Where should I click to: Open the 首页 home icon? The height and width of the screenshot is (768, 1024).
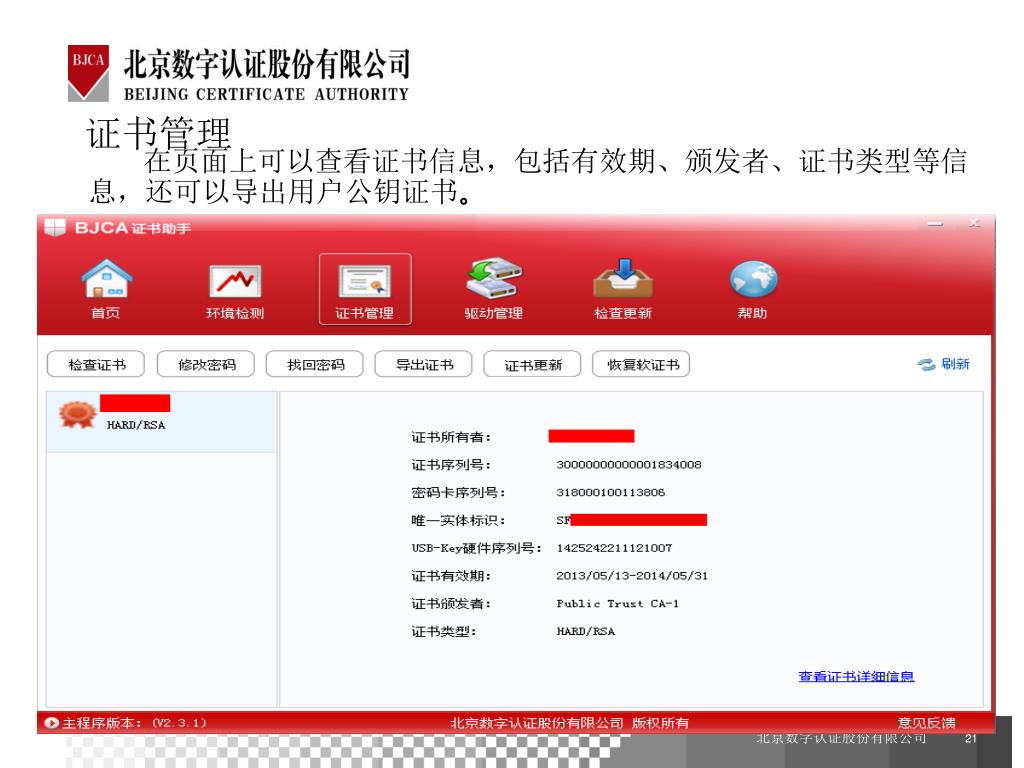(106, 289)
